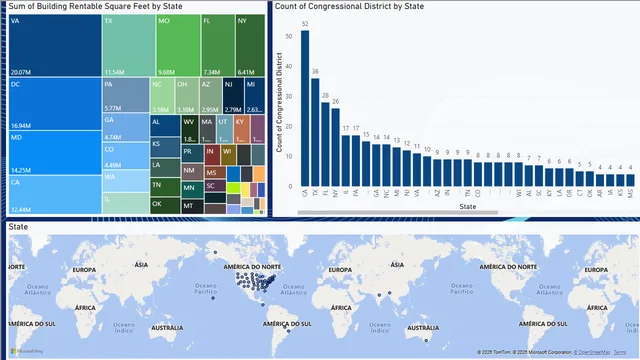640x360 pixels.
Task: Choose the CA tile in treemap
Action: click(x=55, y=195)
